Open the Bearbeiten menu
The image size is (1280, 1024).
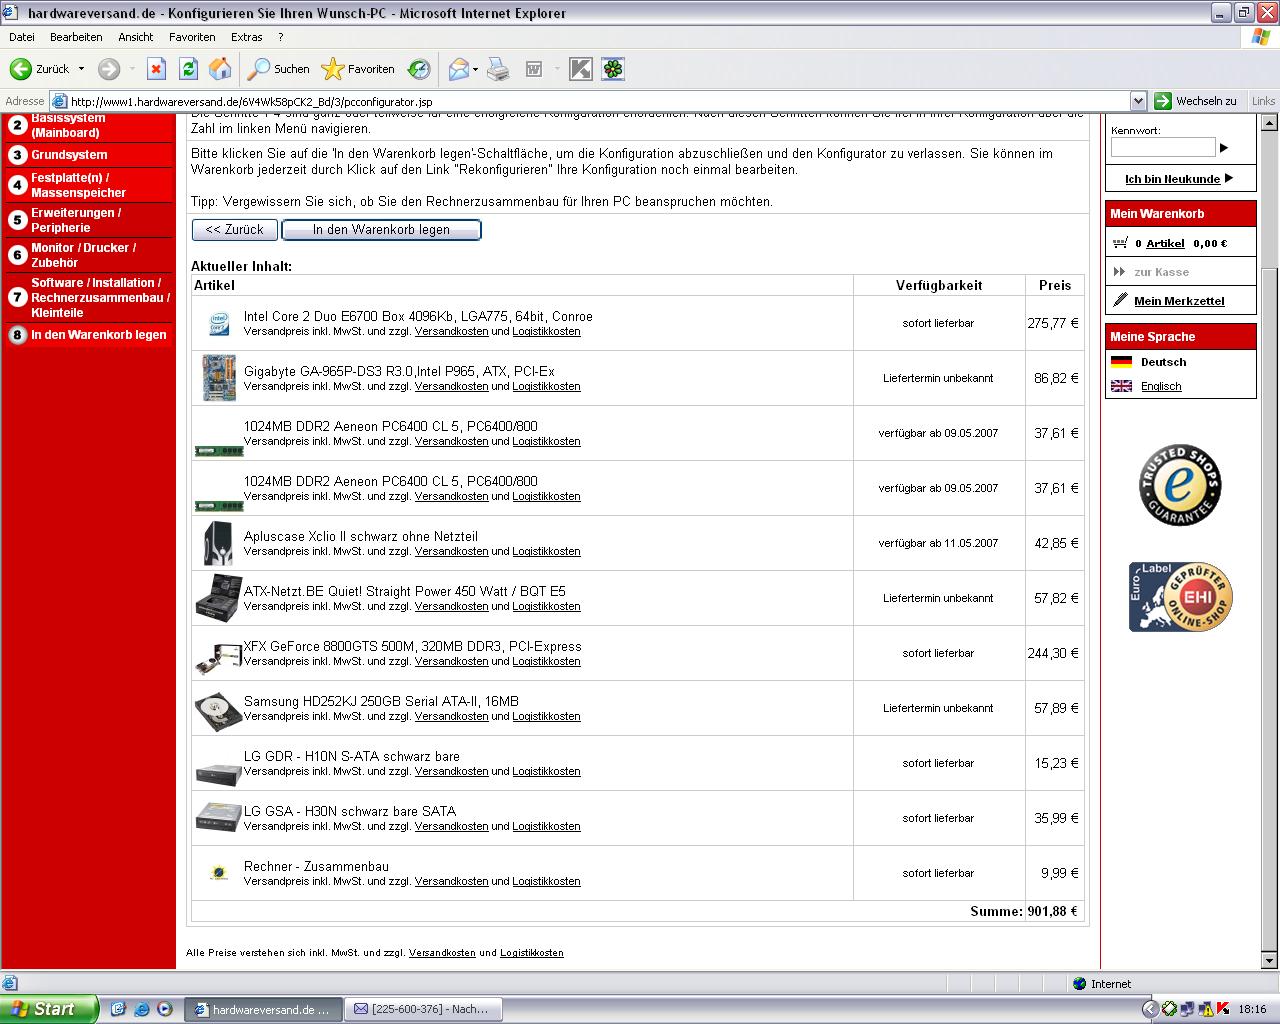pyautogui.click(x=76, y=37)
